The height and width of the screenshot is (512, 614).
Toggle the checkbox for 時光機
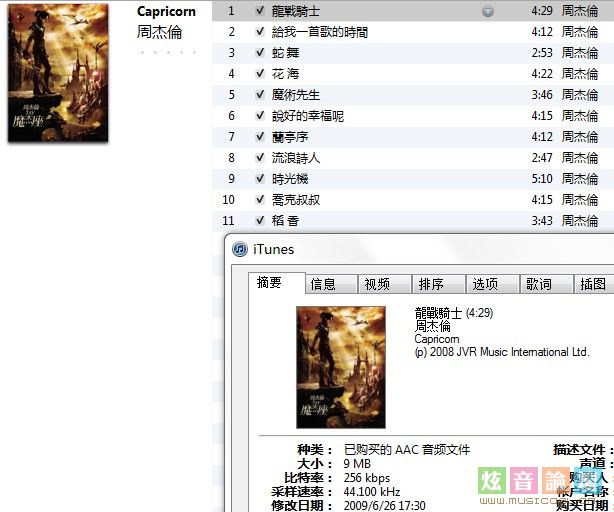[x=260, y=178]
